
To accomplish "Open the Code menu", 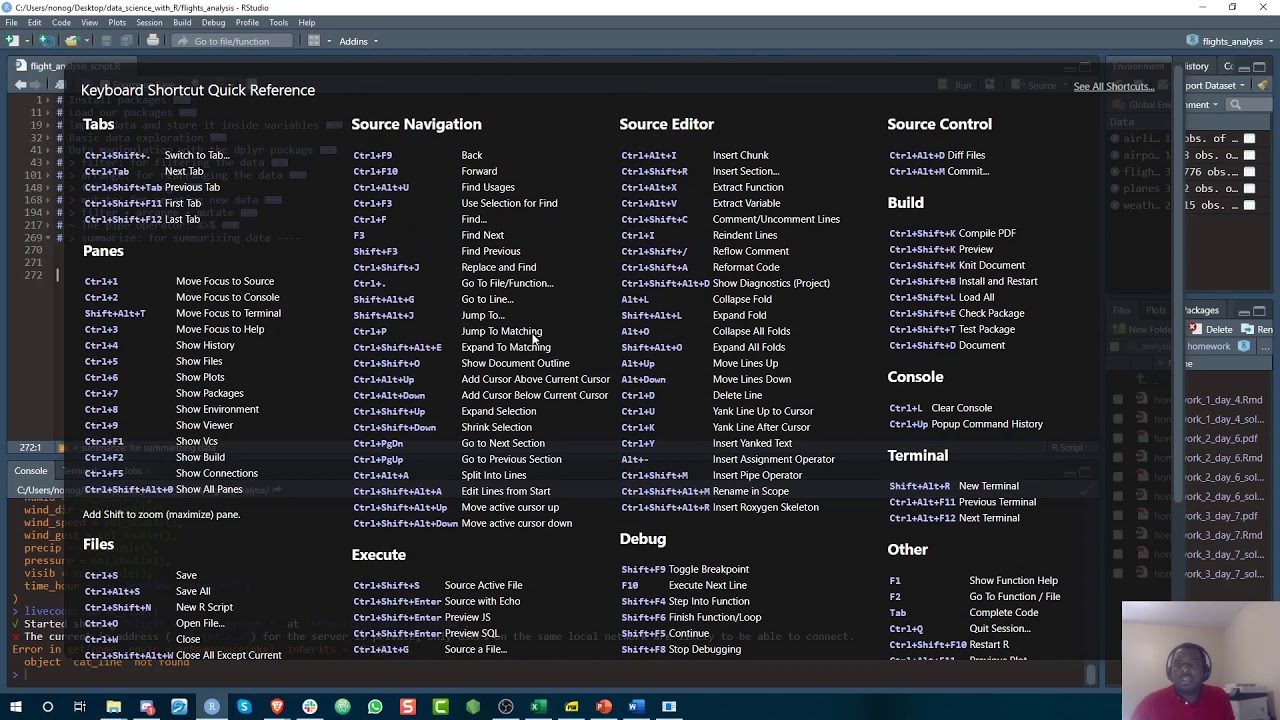I will tap(61, 22).
